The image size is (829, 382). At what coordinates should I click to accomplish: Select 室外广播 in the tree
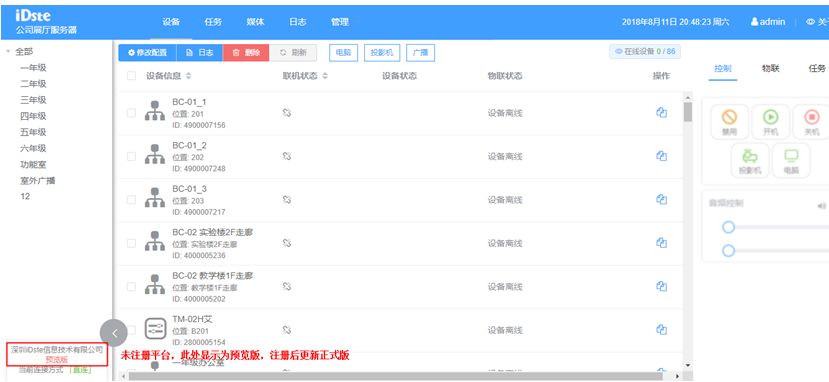(x=38, y=180)
